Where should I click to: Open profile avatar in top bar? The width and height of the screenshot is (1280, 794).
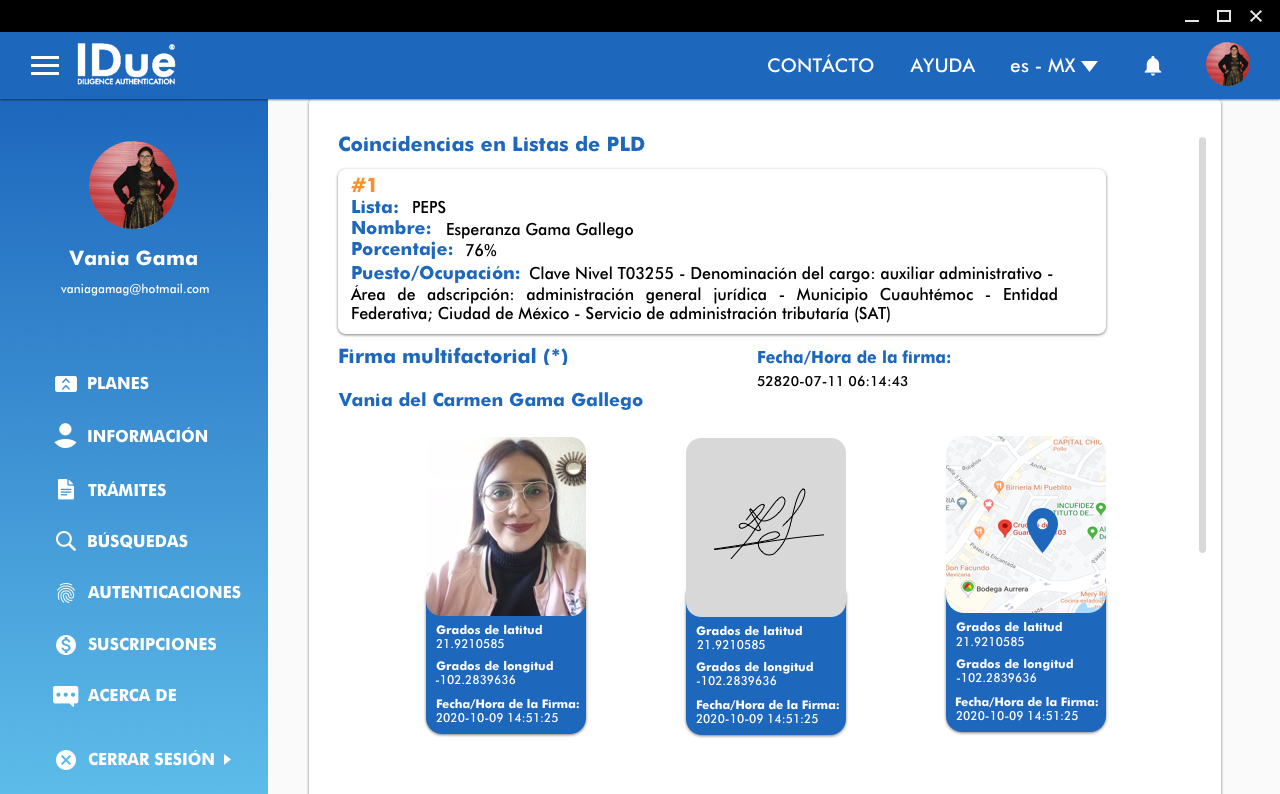tap(1227, 64)
